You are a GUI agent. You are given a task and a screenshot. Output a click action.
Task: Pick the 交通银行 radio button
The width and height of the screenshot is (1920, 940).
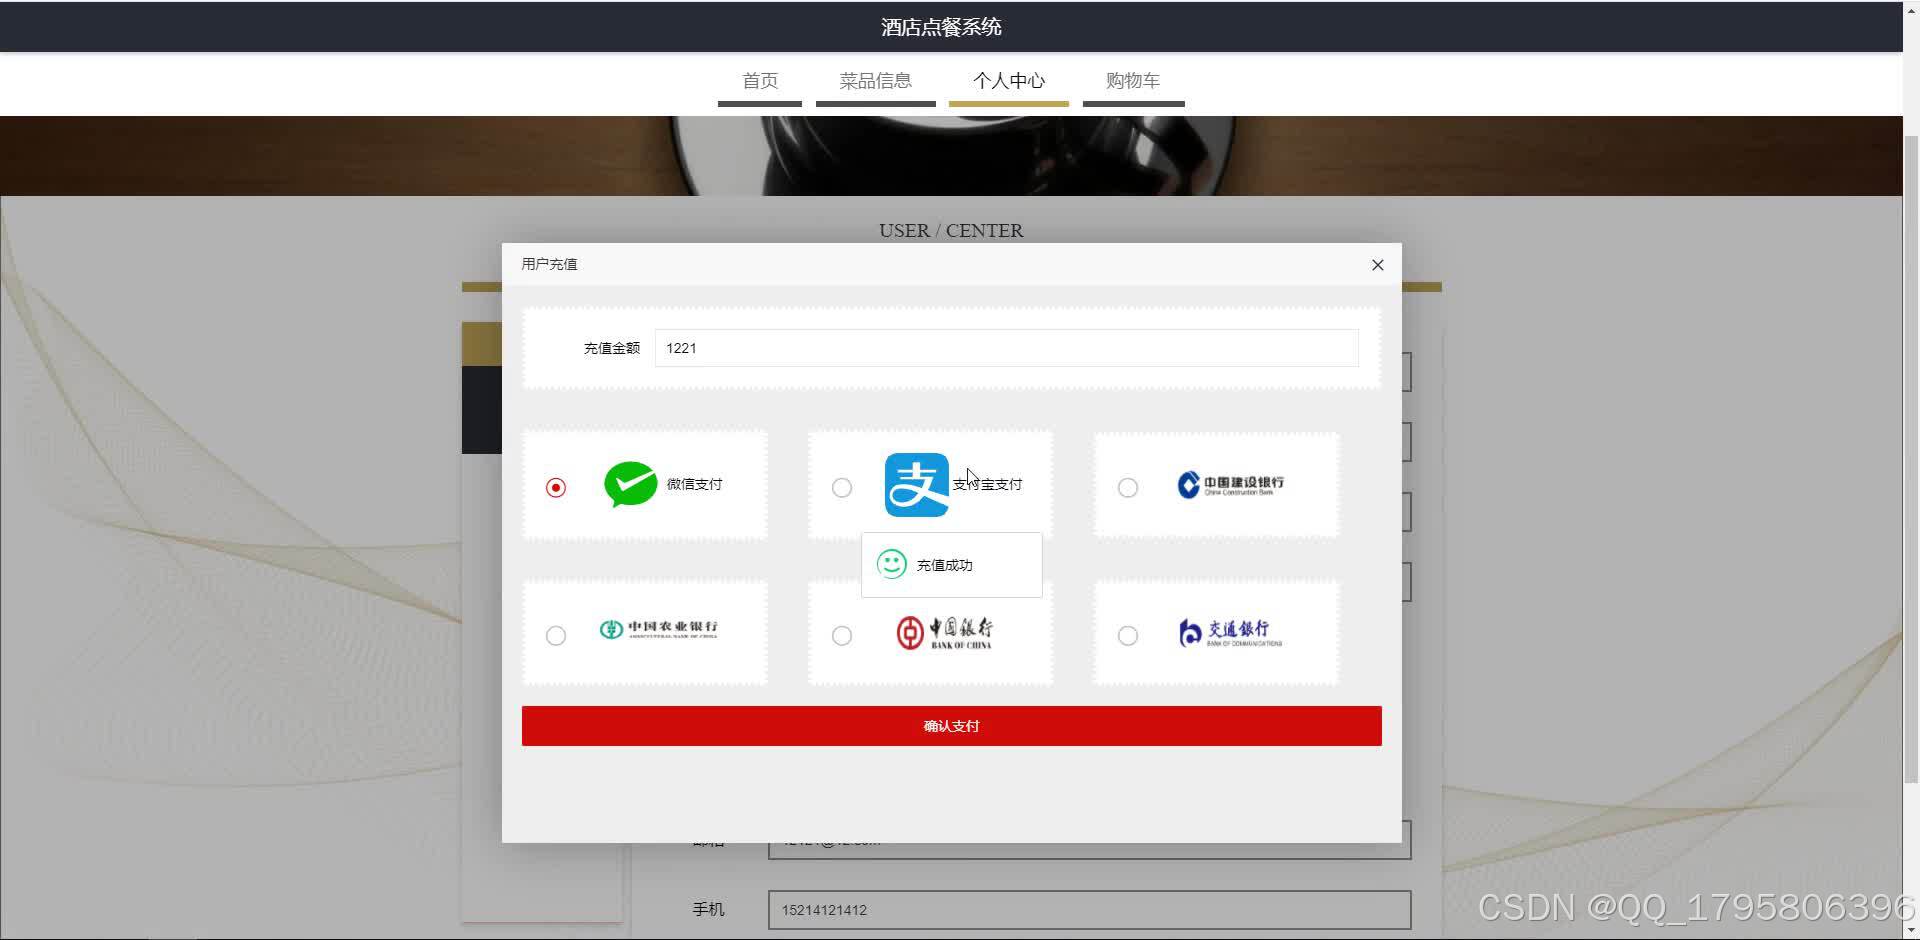(x=1128, y=635)
